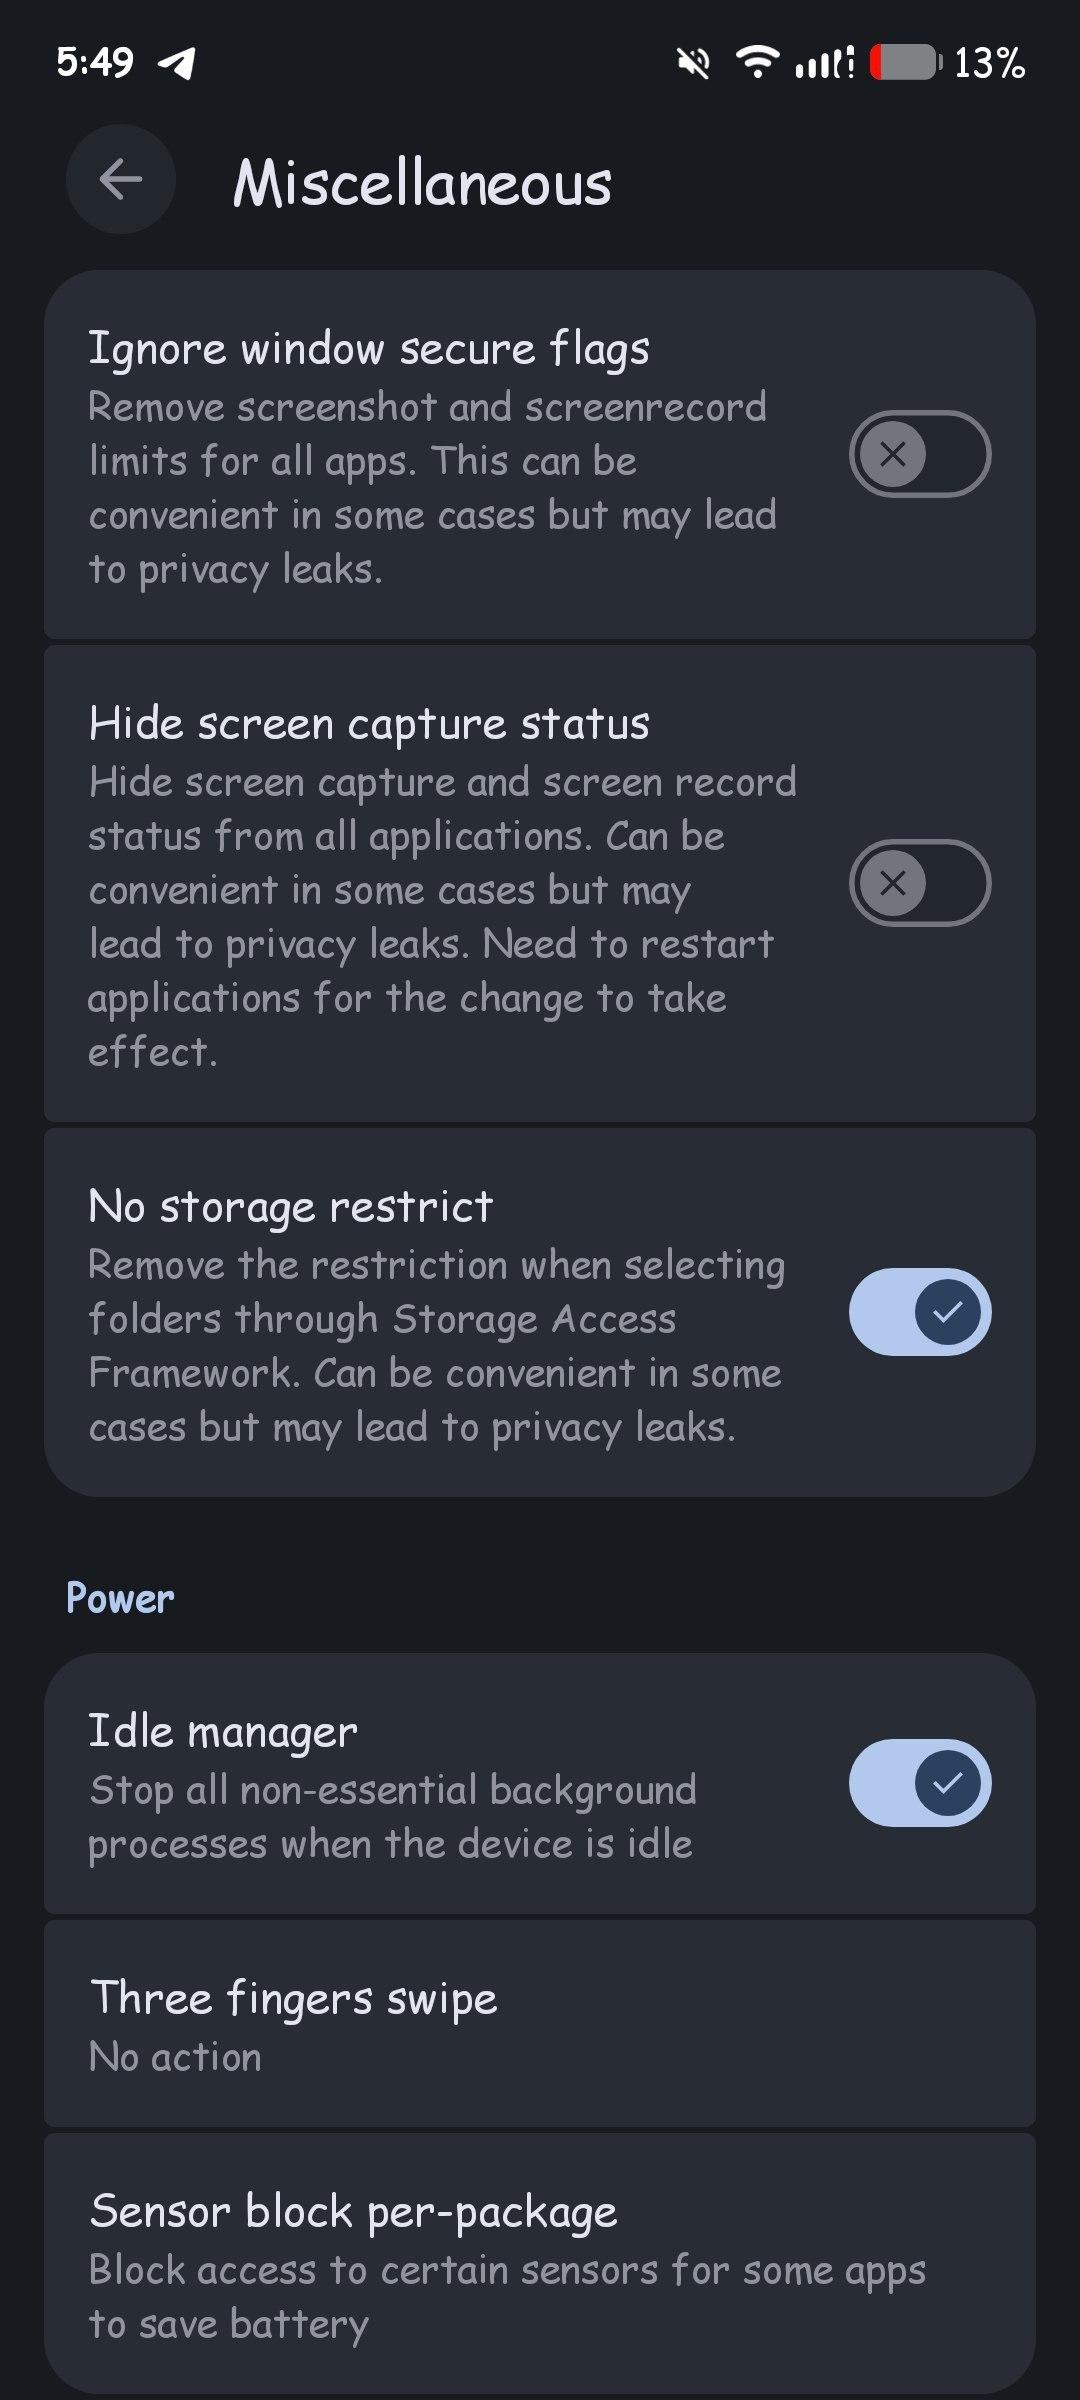Tap Hide screen capture status title

[369, 723]
